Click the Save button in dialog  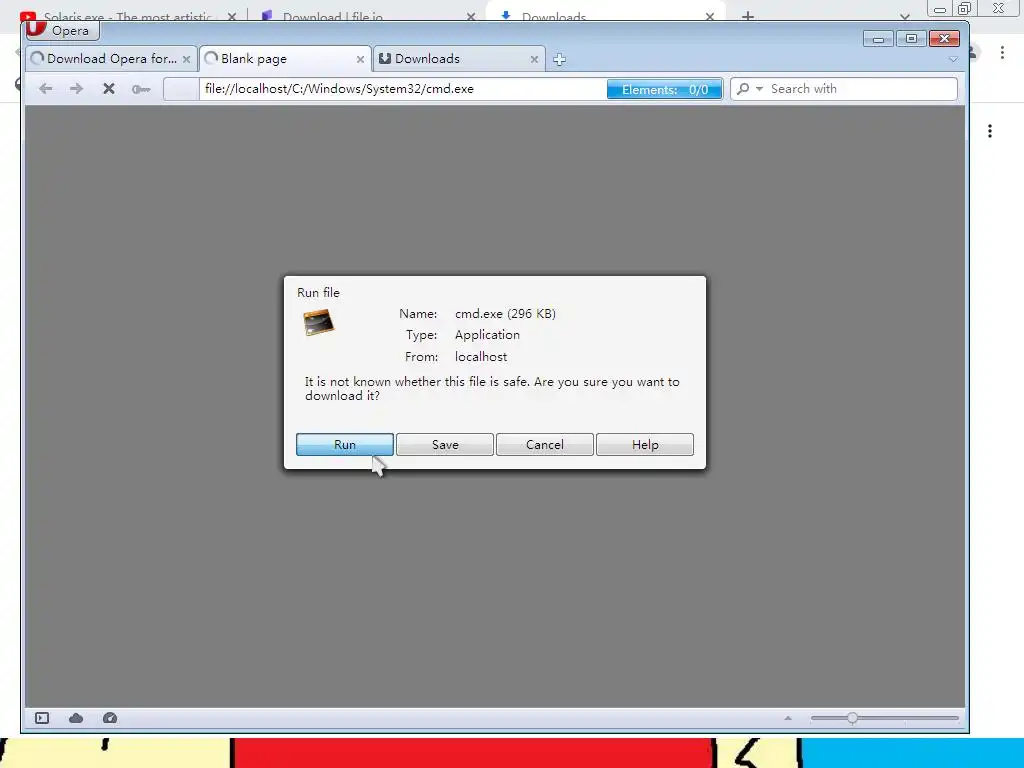coord(445,445)
